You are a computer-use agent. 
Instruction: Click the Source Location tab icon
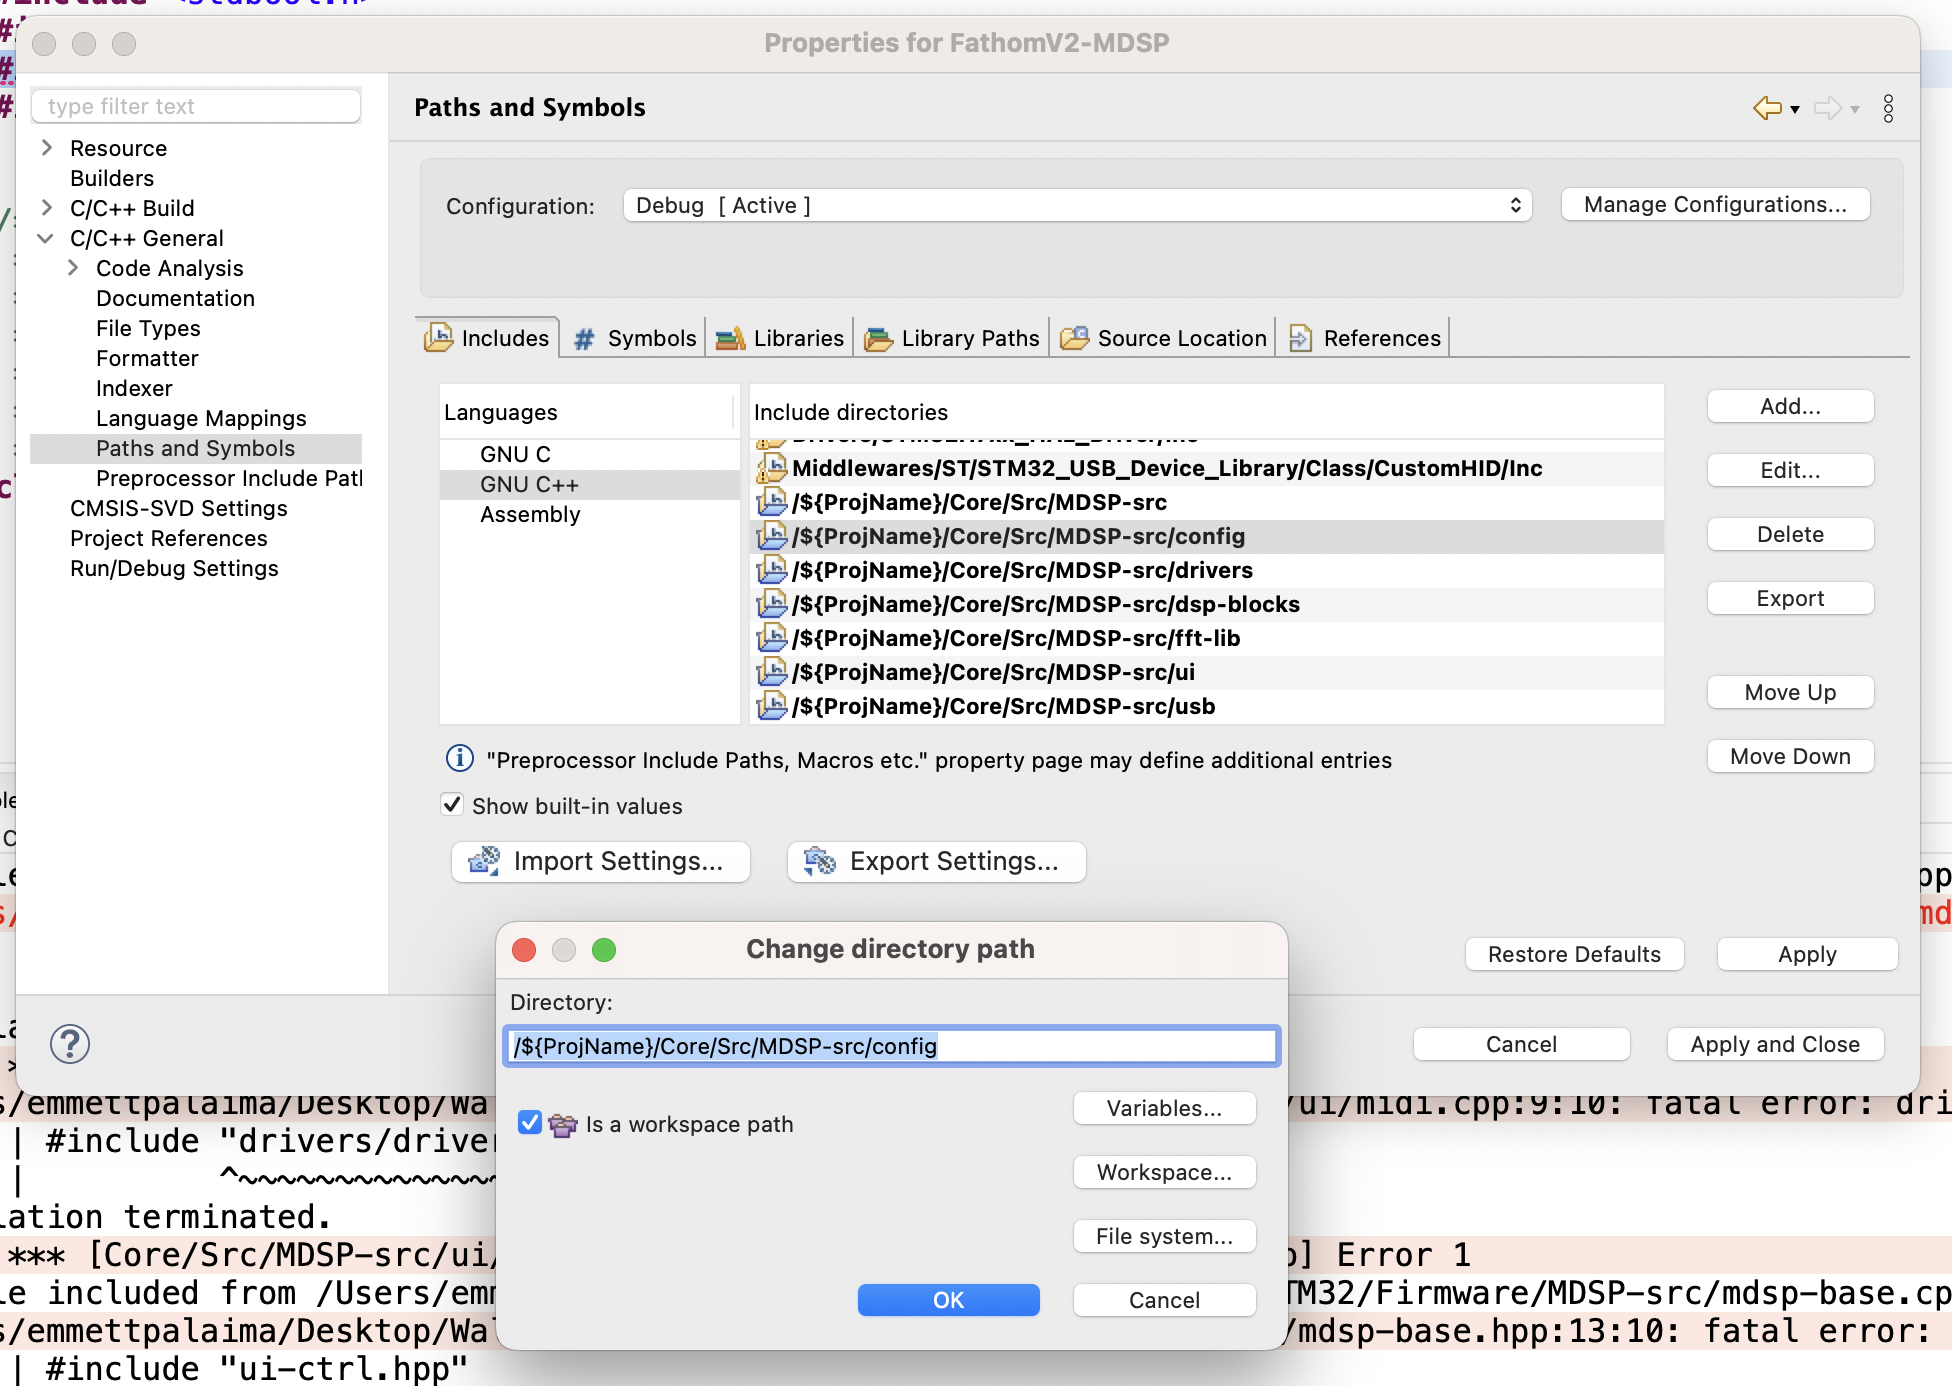[x=1073, y=338]
